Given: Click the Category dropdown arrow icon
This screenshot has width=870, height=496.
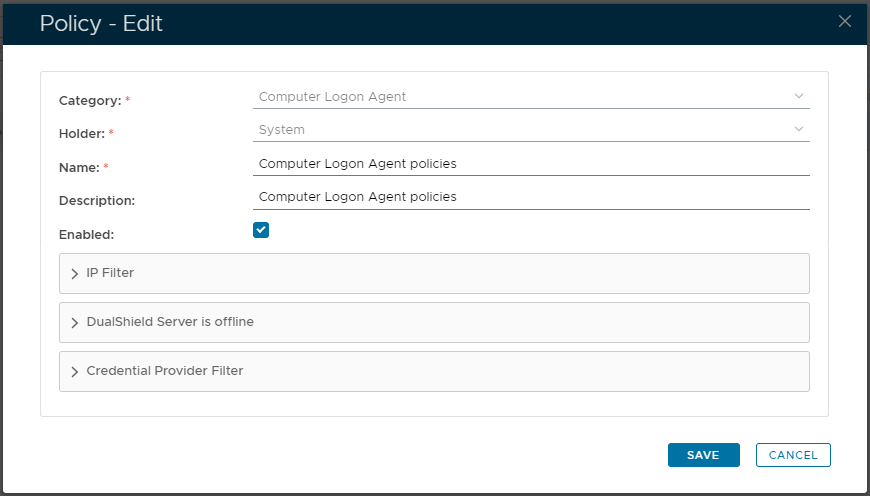Looking at the screenshot, I should click(x=799, y=97).
